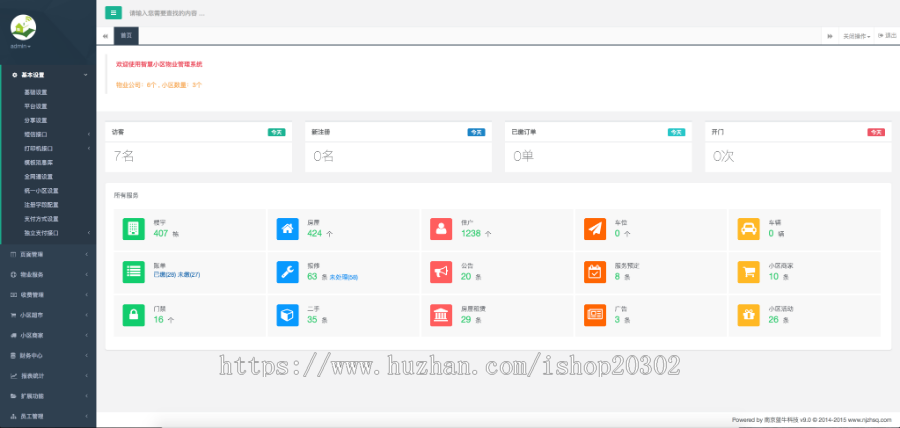The width and height of the screenshot is (900, 428).
Task: Click the unpaid bills link 未缴(27)
Action: [189, 275]
